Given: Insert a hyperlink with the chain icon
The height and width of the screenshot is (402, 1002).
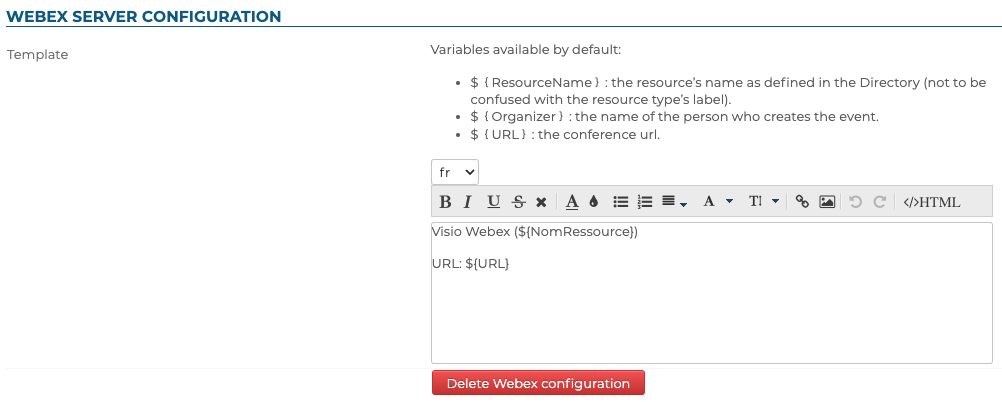Looking at the screenshot, I should pyautogui.click(x=801, y=202).
